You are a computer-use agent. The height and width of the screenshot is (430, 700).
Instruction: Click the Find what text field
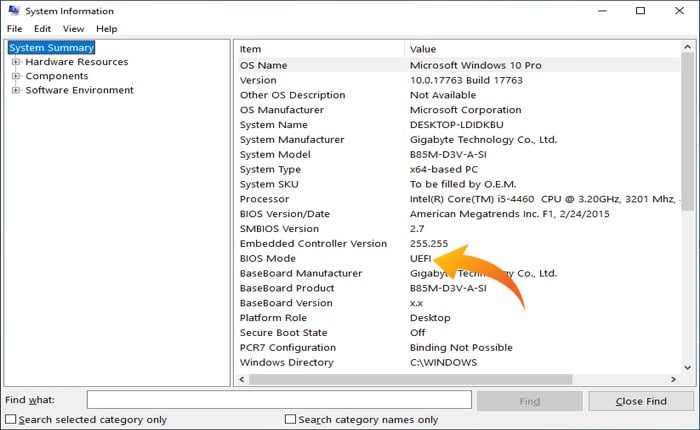(x=278, y=400)
